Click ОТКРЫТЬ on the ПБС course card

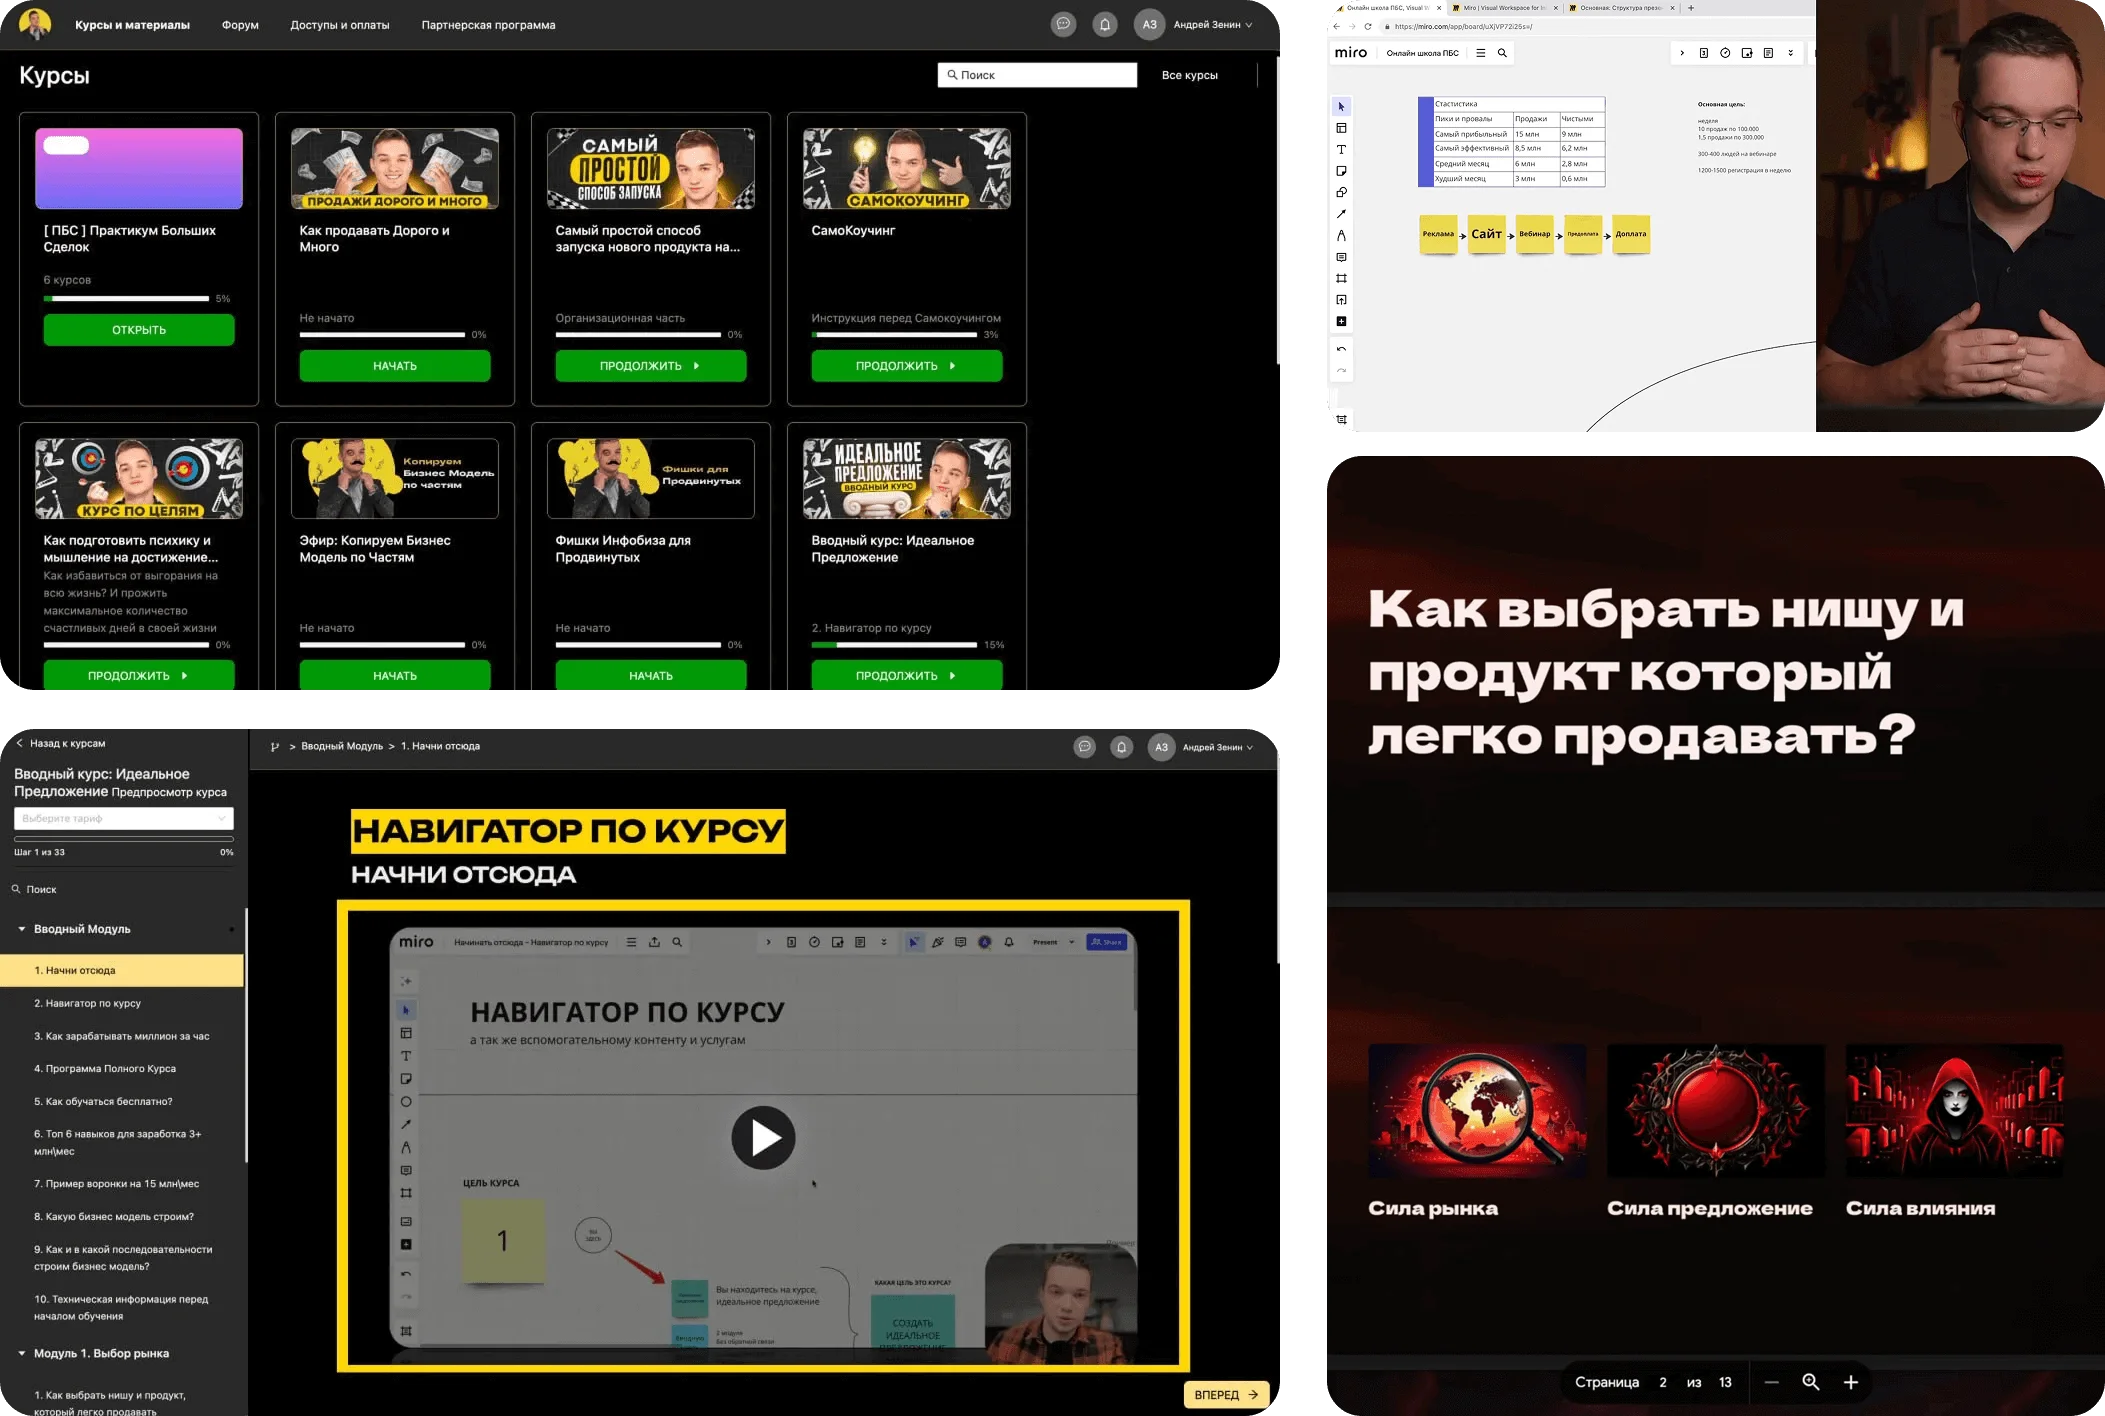tap(138, 329)
